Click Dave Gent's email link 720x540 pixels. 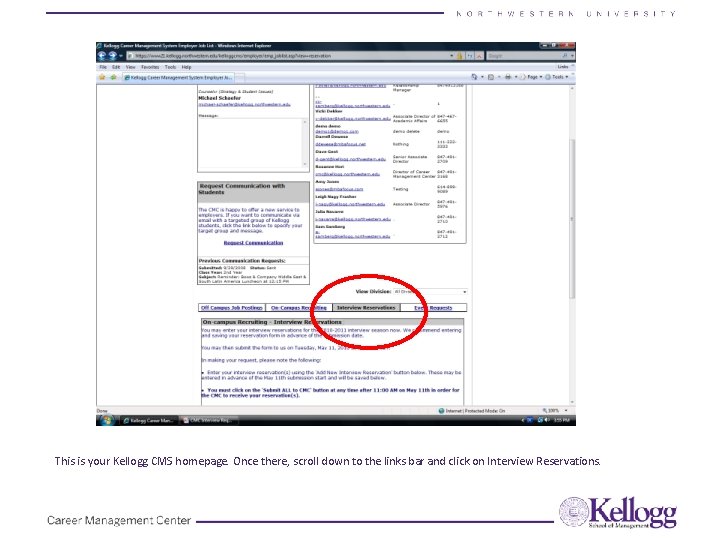(350, 159)
